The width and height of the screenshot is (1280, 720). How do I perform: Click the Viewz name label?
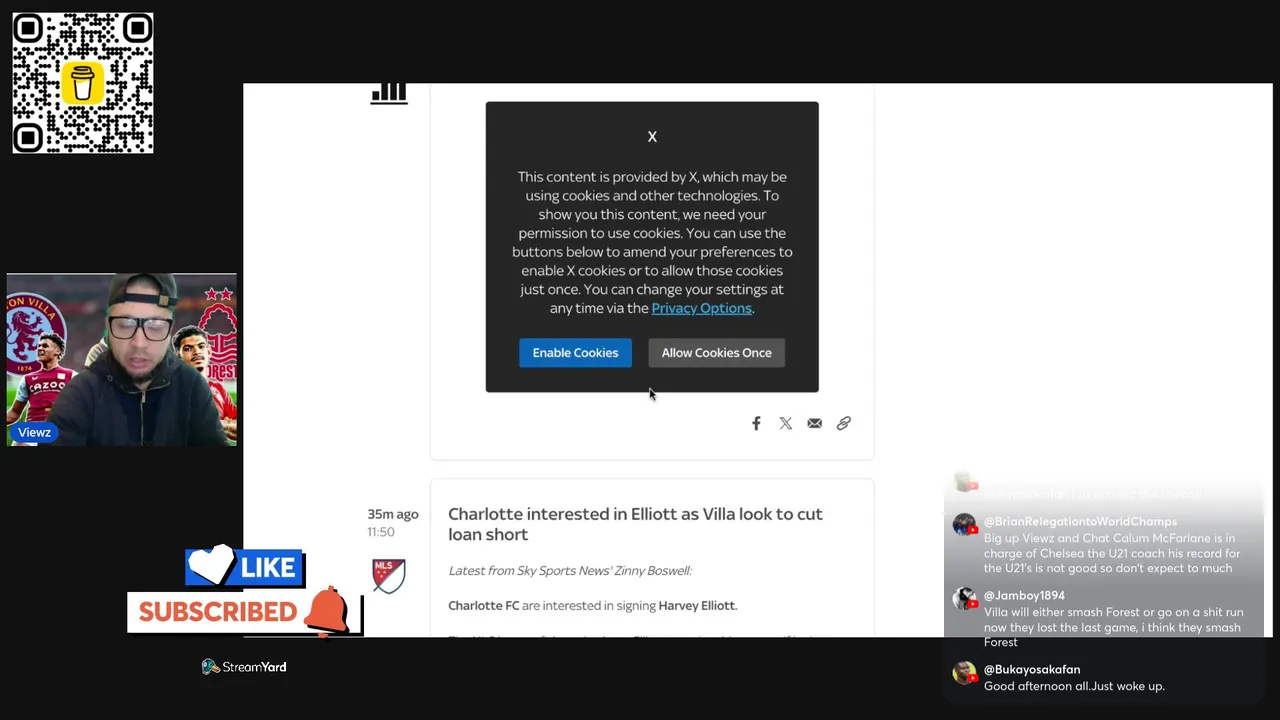point(34,432)
